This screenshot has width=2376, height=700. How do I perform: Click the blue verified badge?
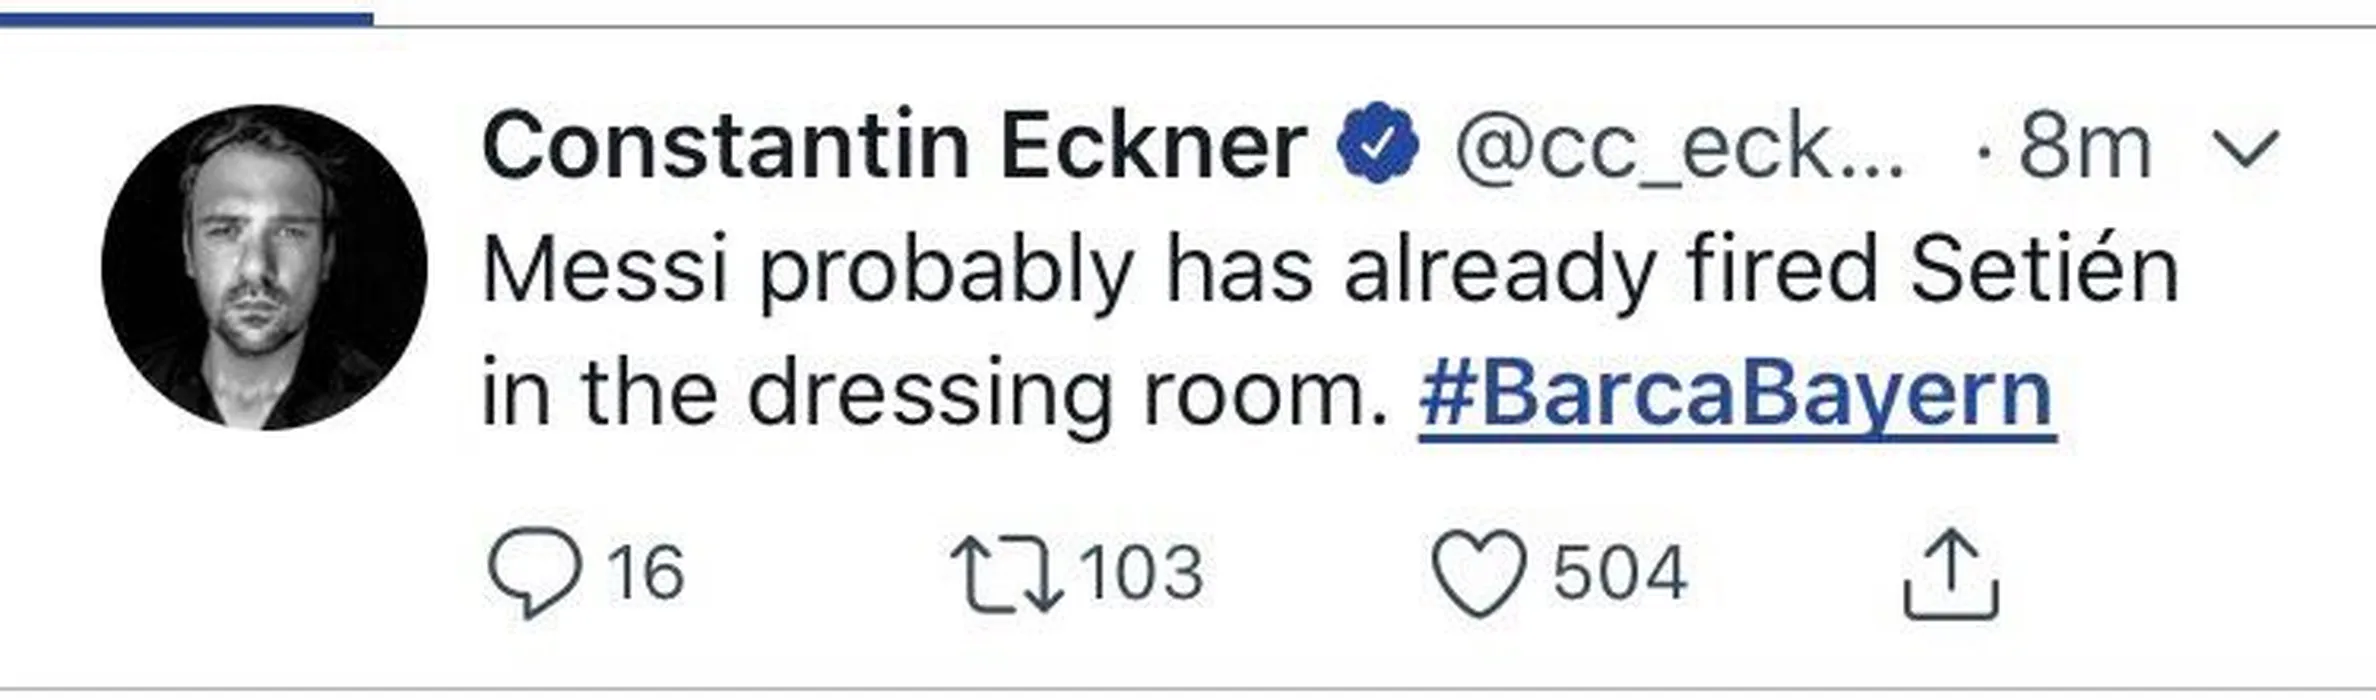click(1378, 143)
